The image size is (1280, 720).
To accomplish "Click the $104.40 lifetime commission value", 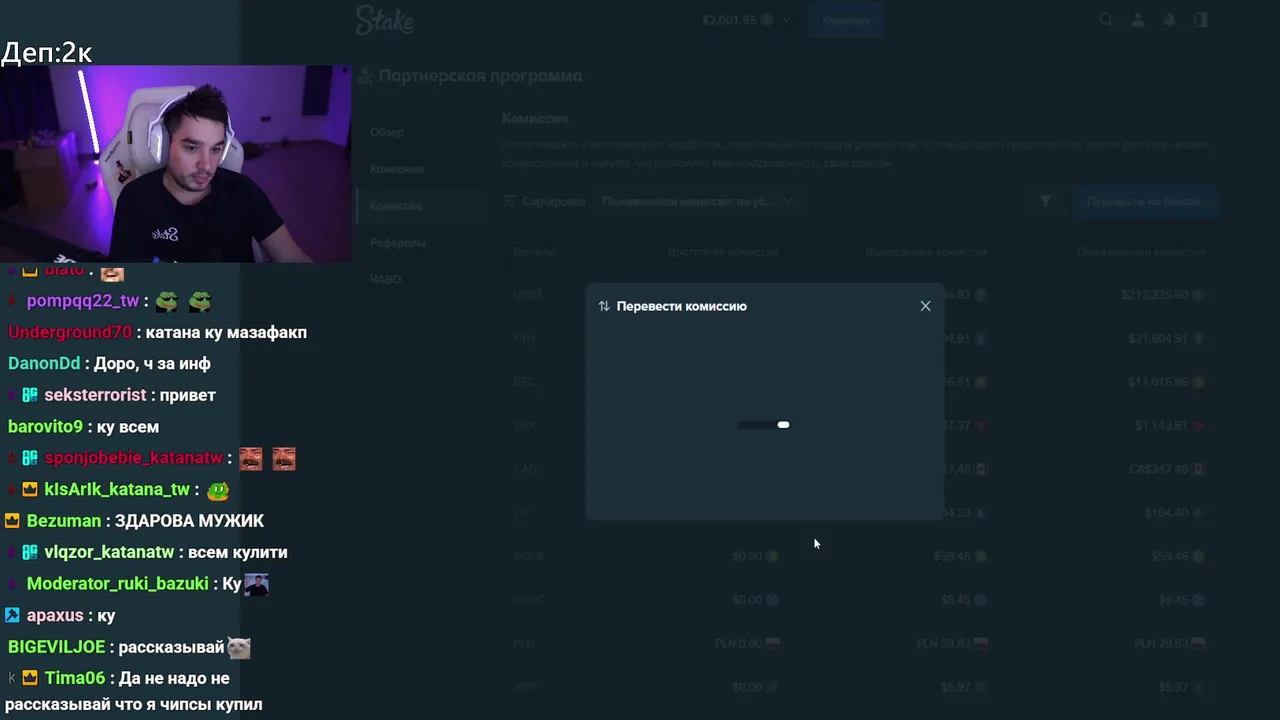I will 1167,512.
